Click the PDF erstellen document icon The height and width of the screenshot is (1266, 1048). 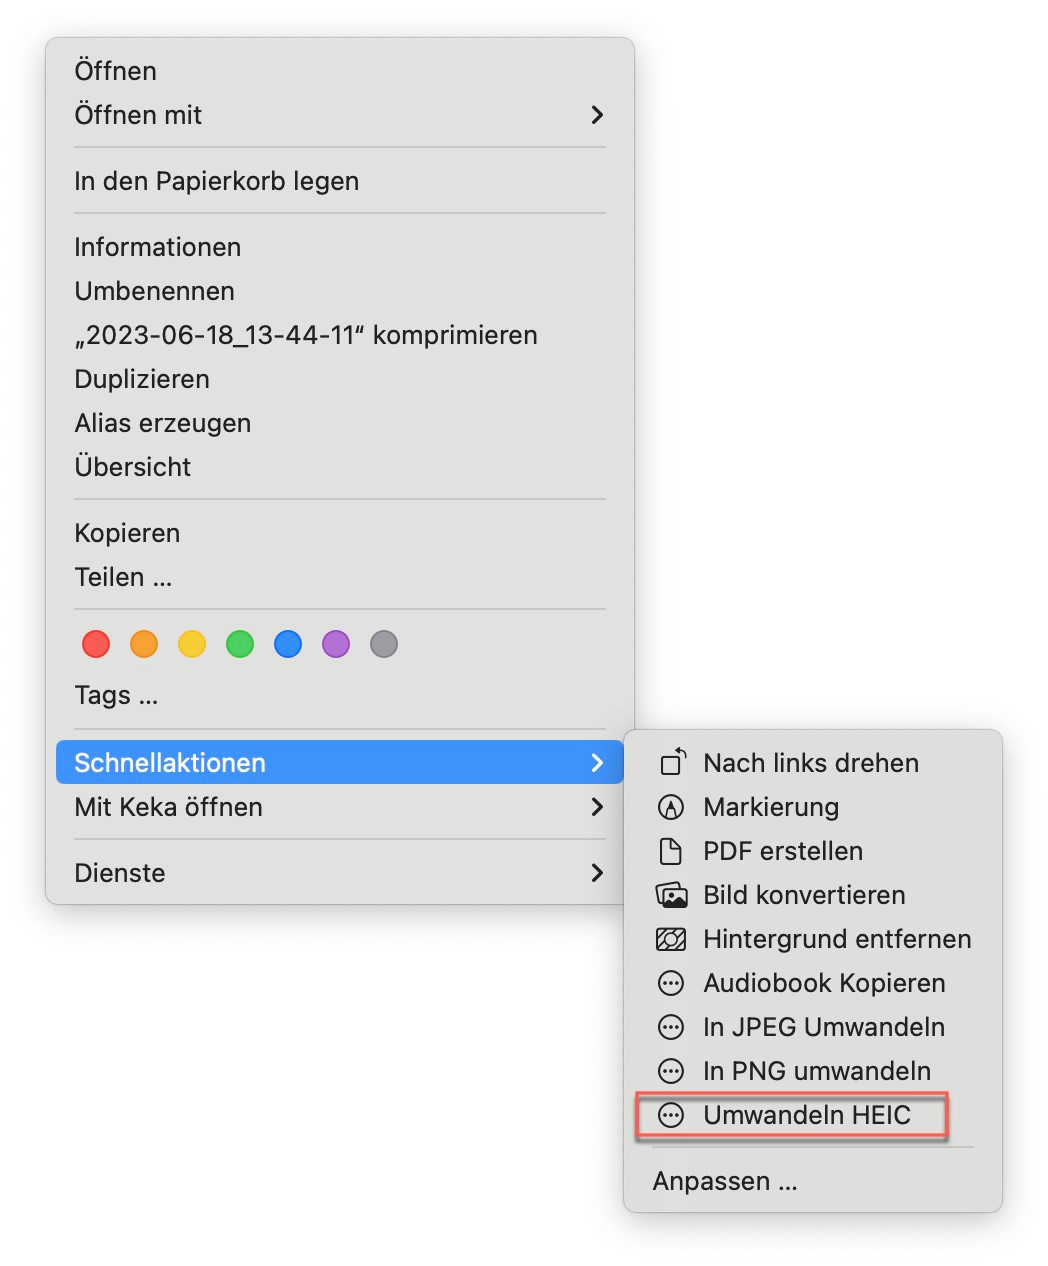[671, 851]
